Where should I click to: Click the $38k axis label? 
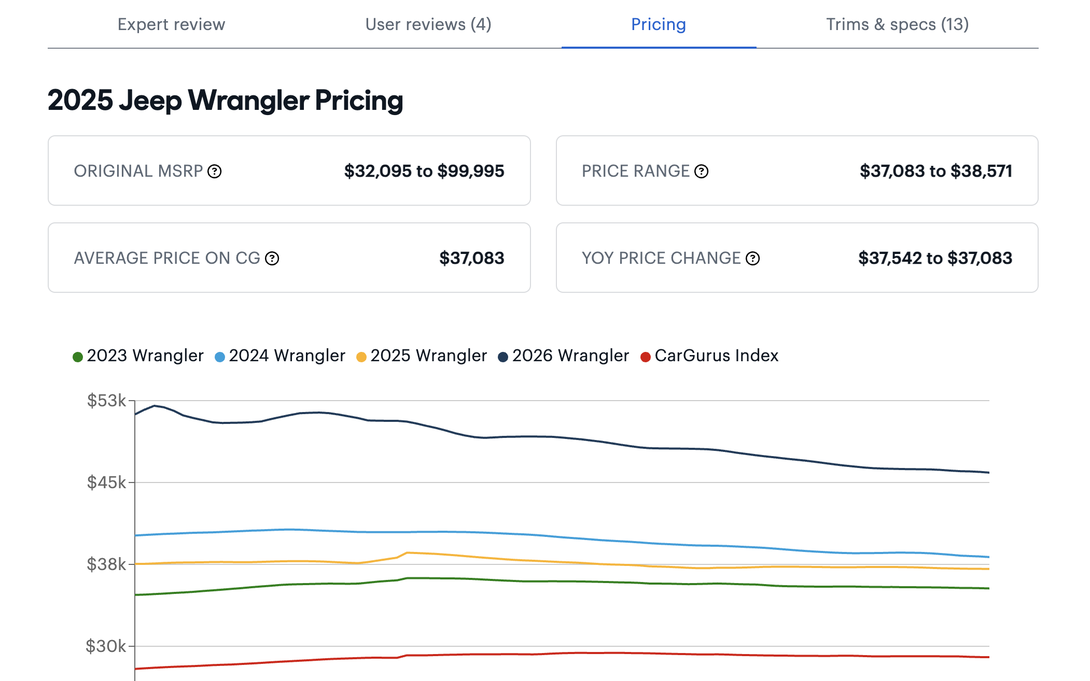(x=106, y=564)
